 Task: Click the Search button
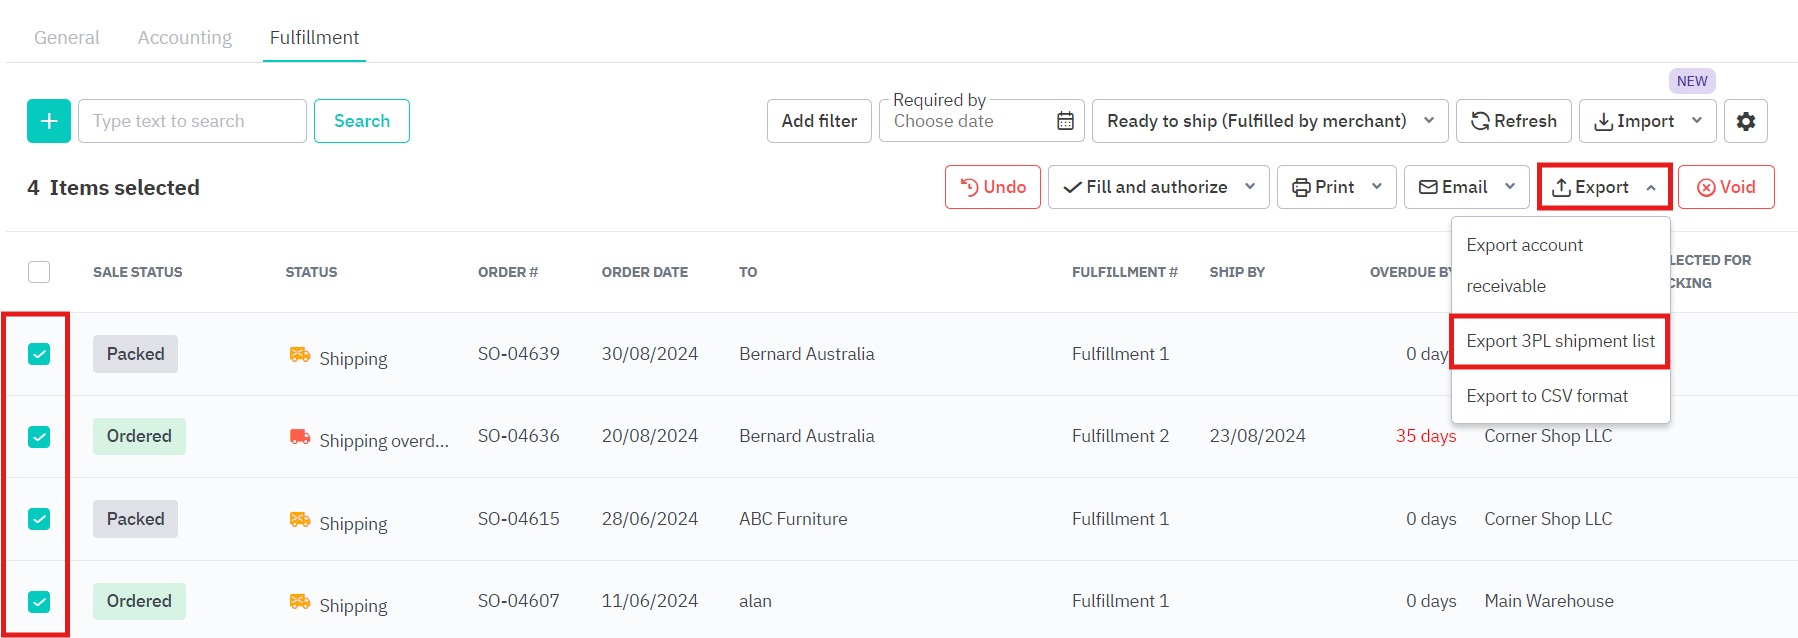(361, 121)
